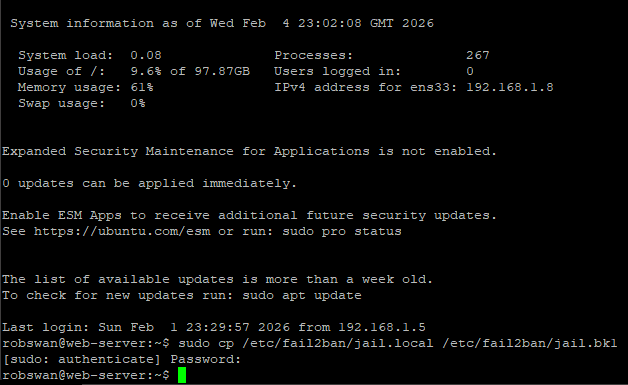Select the 'System load: 0.08' value
Viewport: 628px width, 385px height.
point(146,55)
